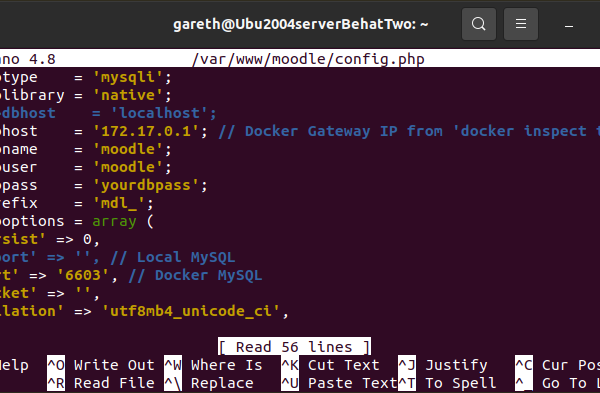Click the 'mysqli' value

click(128, 77)
